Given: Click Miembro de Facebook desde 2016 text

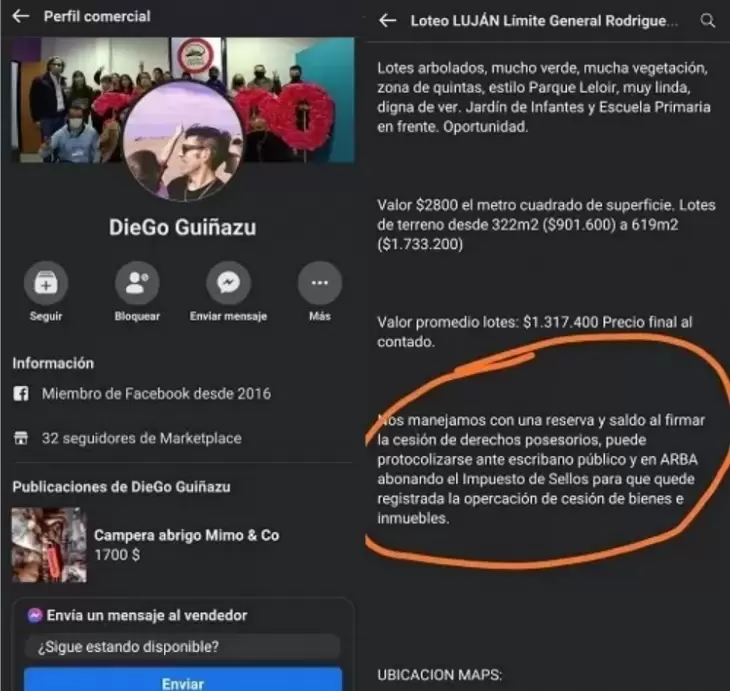Looking at the screenshot, I should pos(156,393).
